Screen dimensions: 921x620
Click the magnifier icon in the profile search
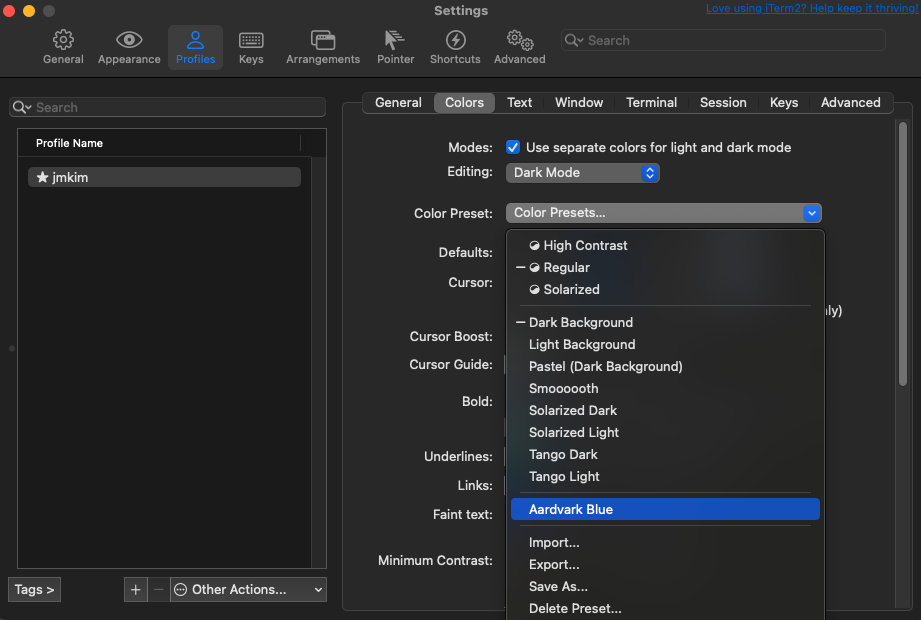click(x=22, y=107)
